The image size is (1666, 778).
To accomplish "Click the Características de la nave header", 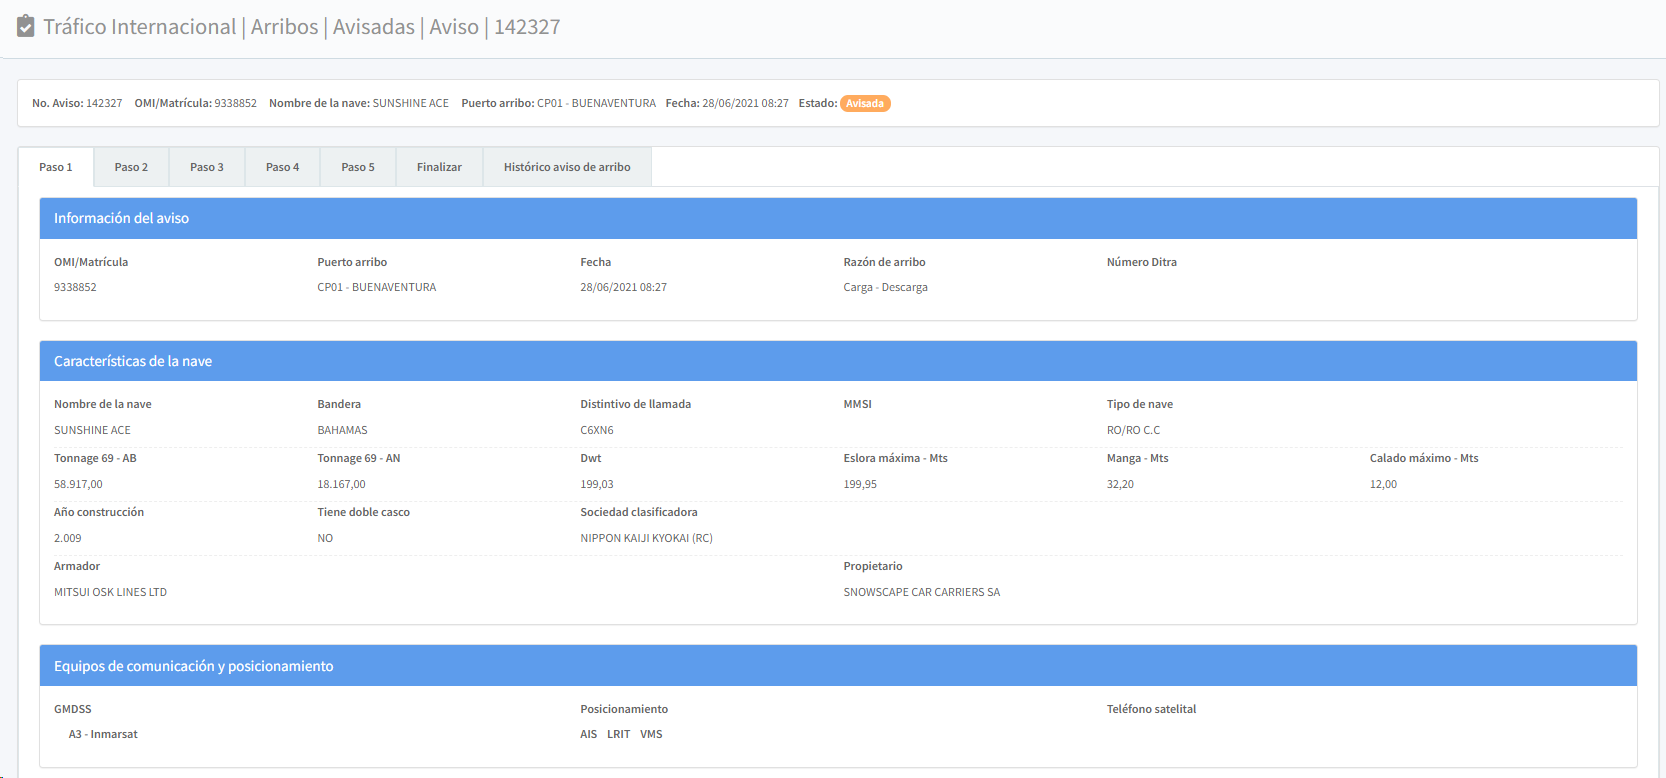I will [x=133, y=361].
